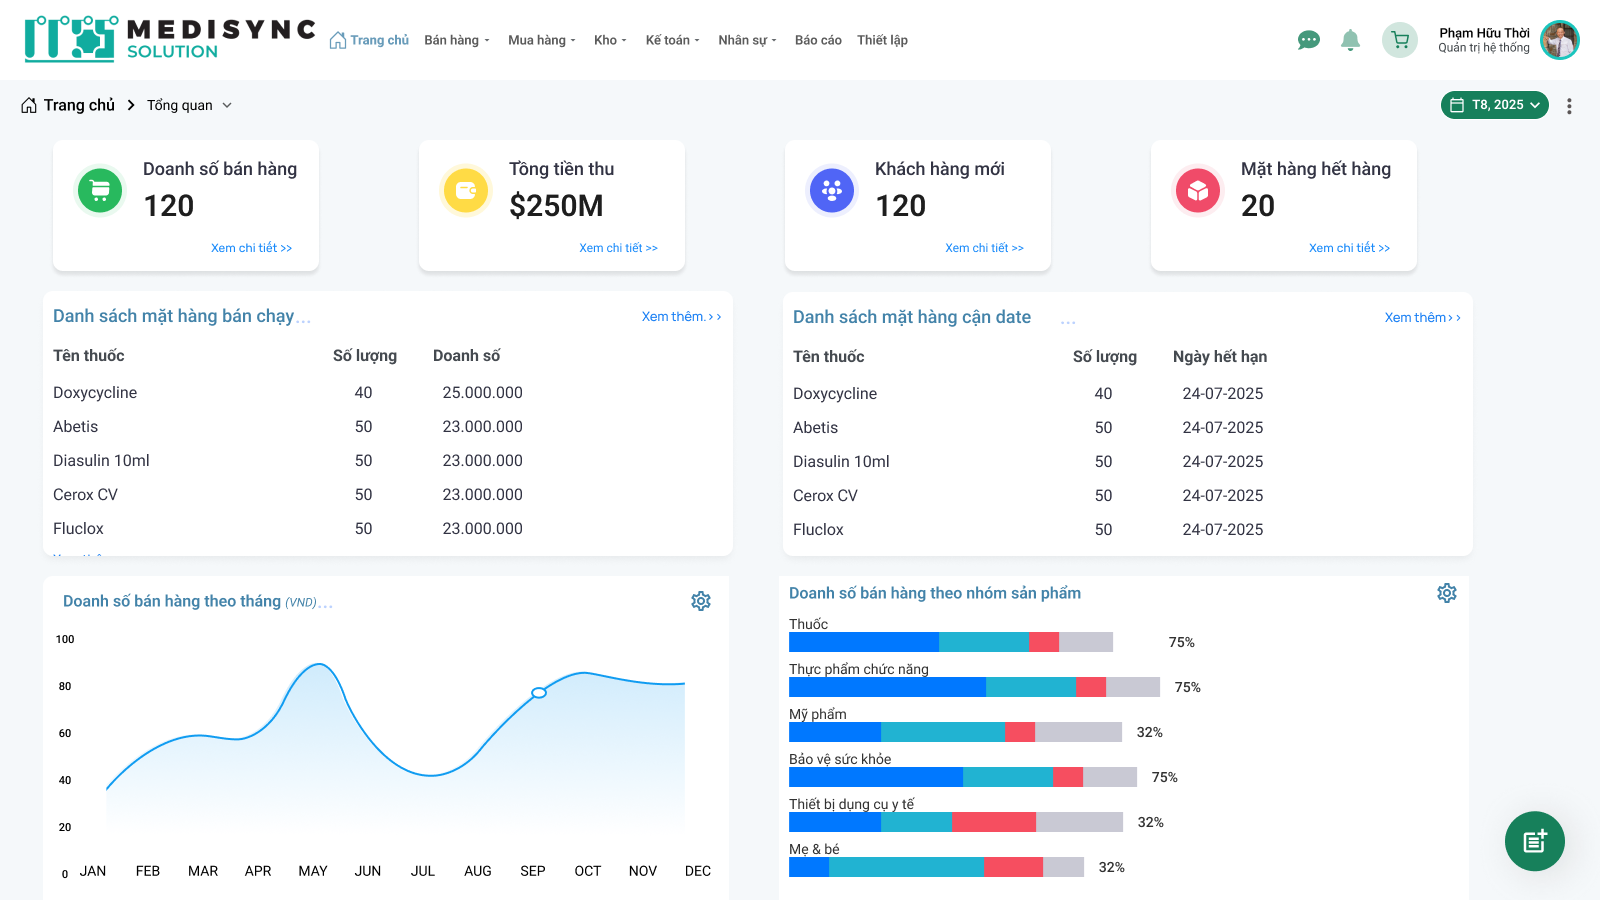Click the home icon in breadcrumb
Screen dimensions: 1600x900
coord(29,105)
